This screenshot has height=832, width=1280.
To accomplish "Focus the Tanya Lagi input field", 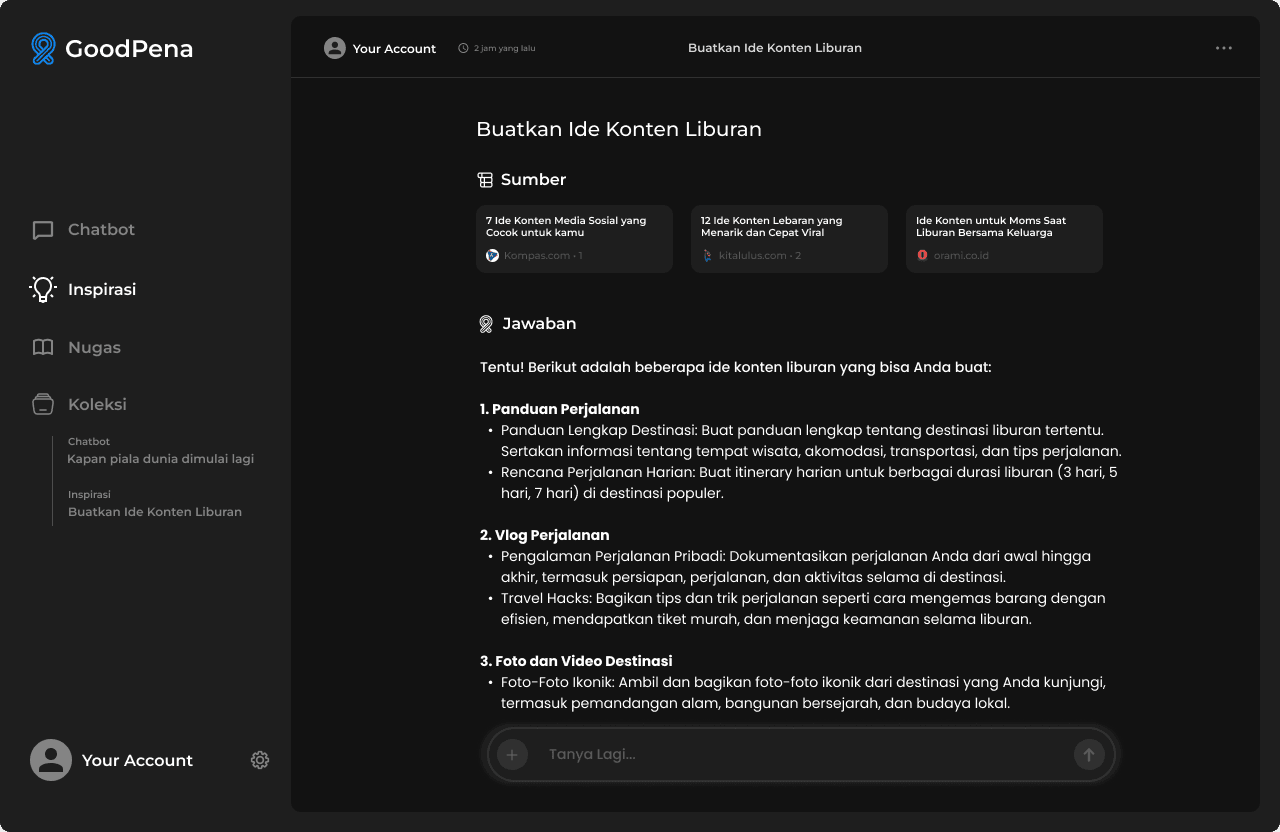I will tap(800, 754).
